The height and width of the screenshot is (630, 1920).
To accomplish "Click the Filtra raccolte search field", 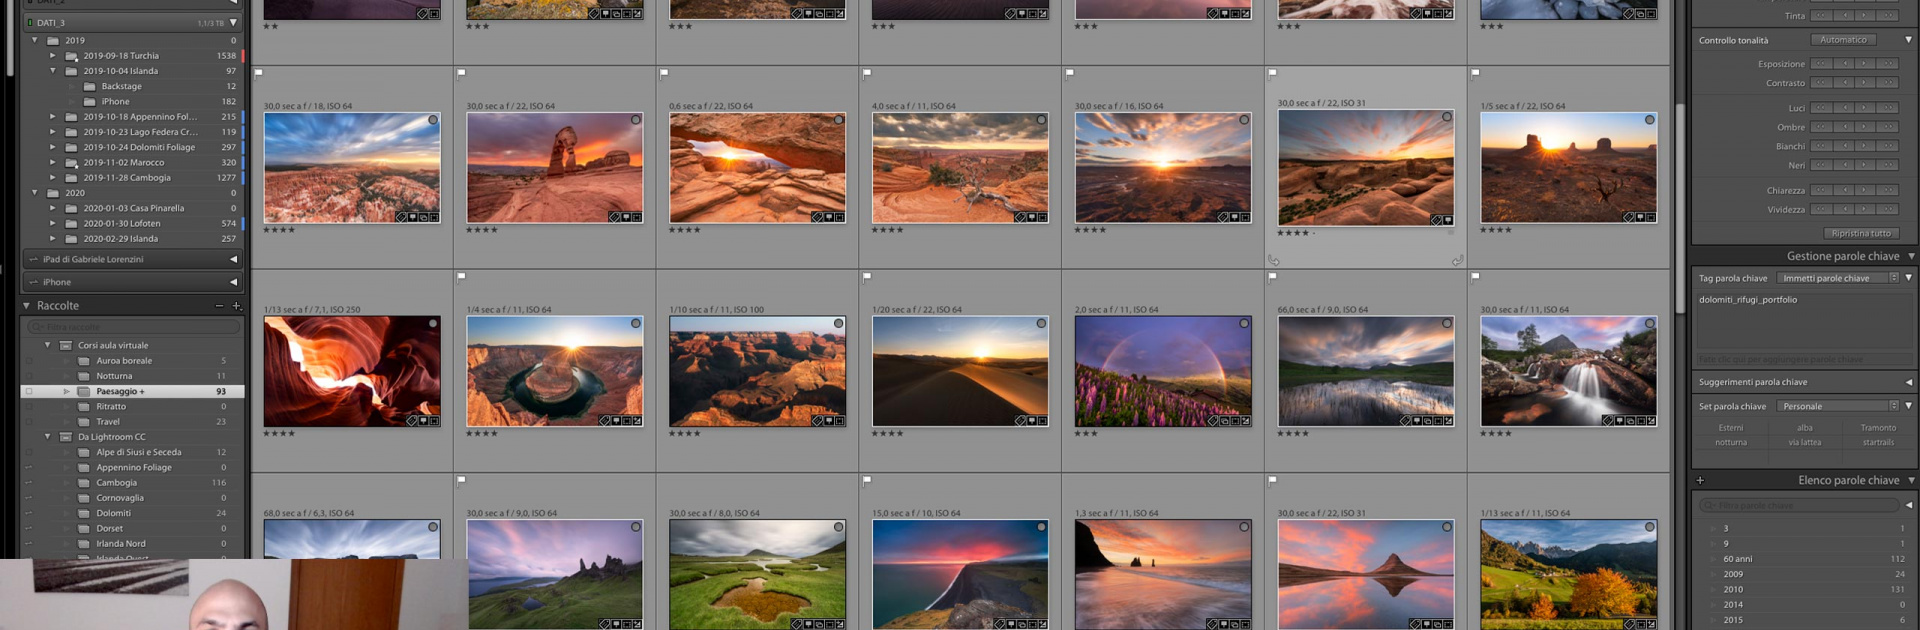I will click(x=134, y=327).
